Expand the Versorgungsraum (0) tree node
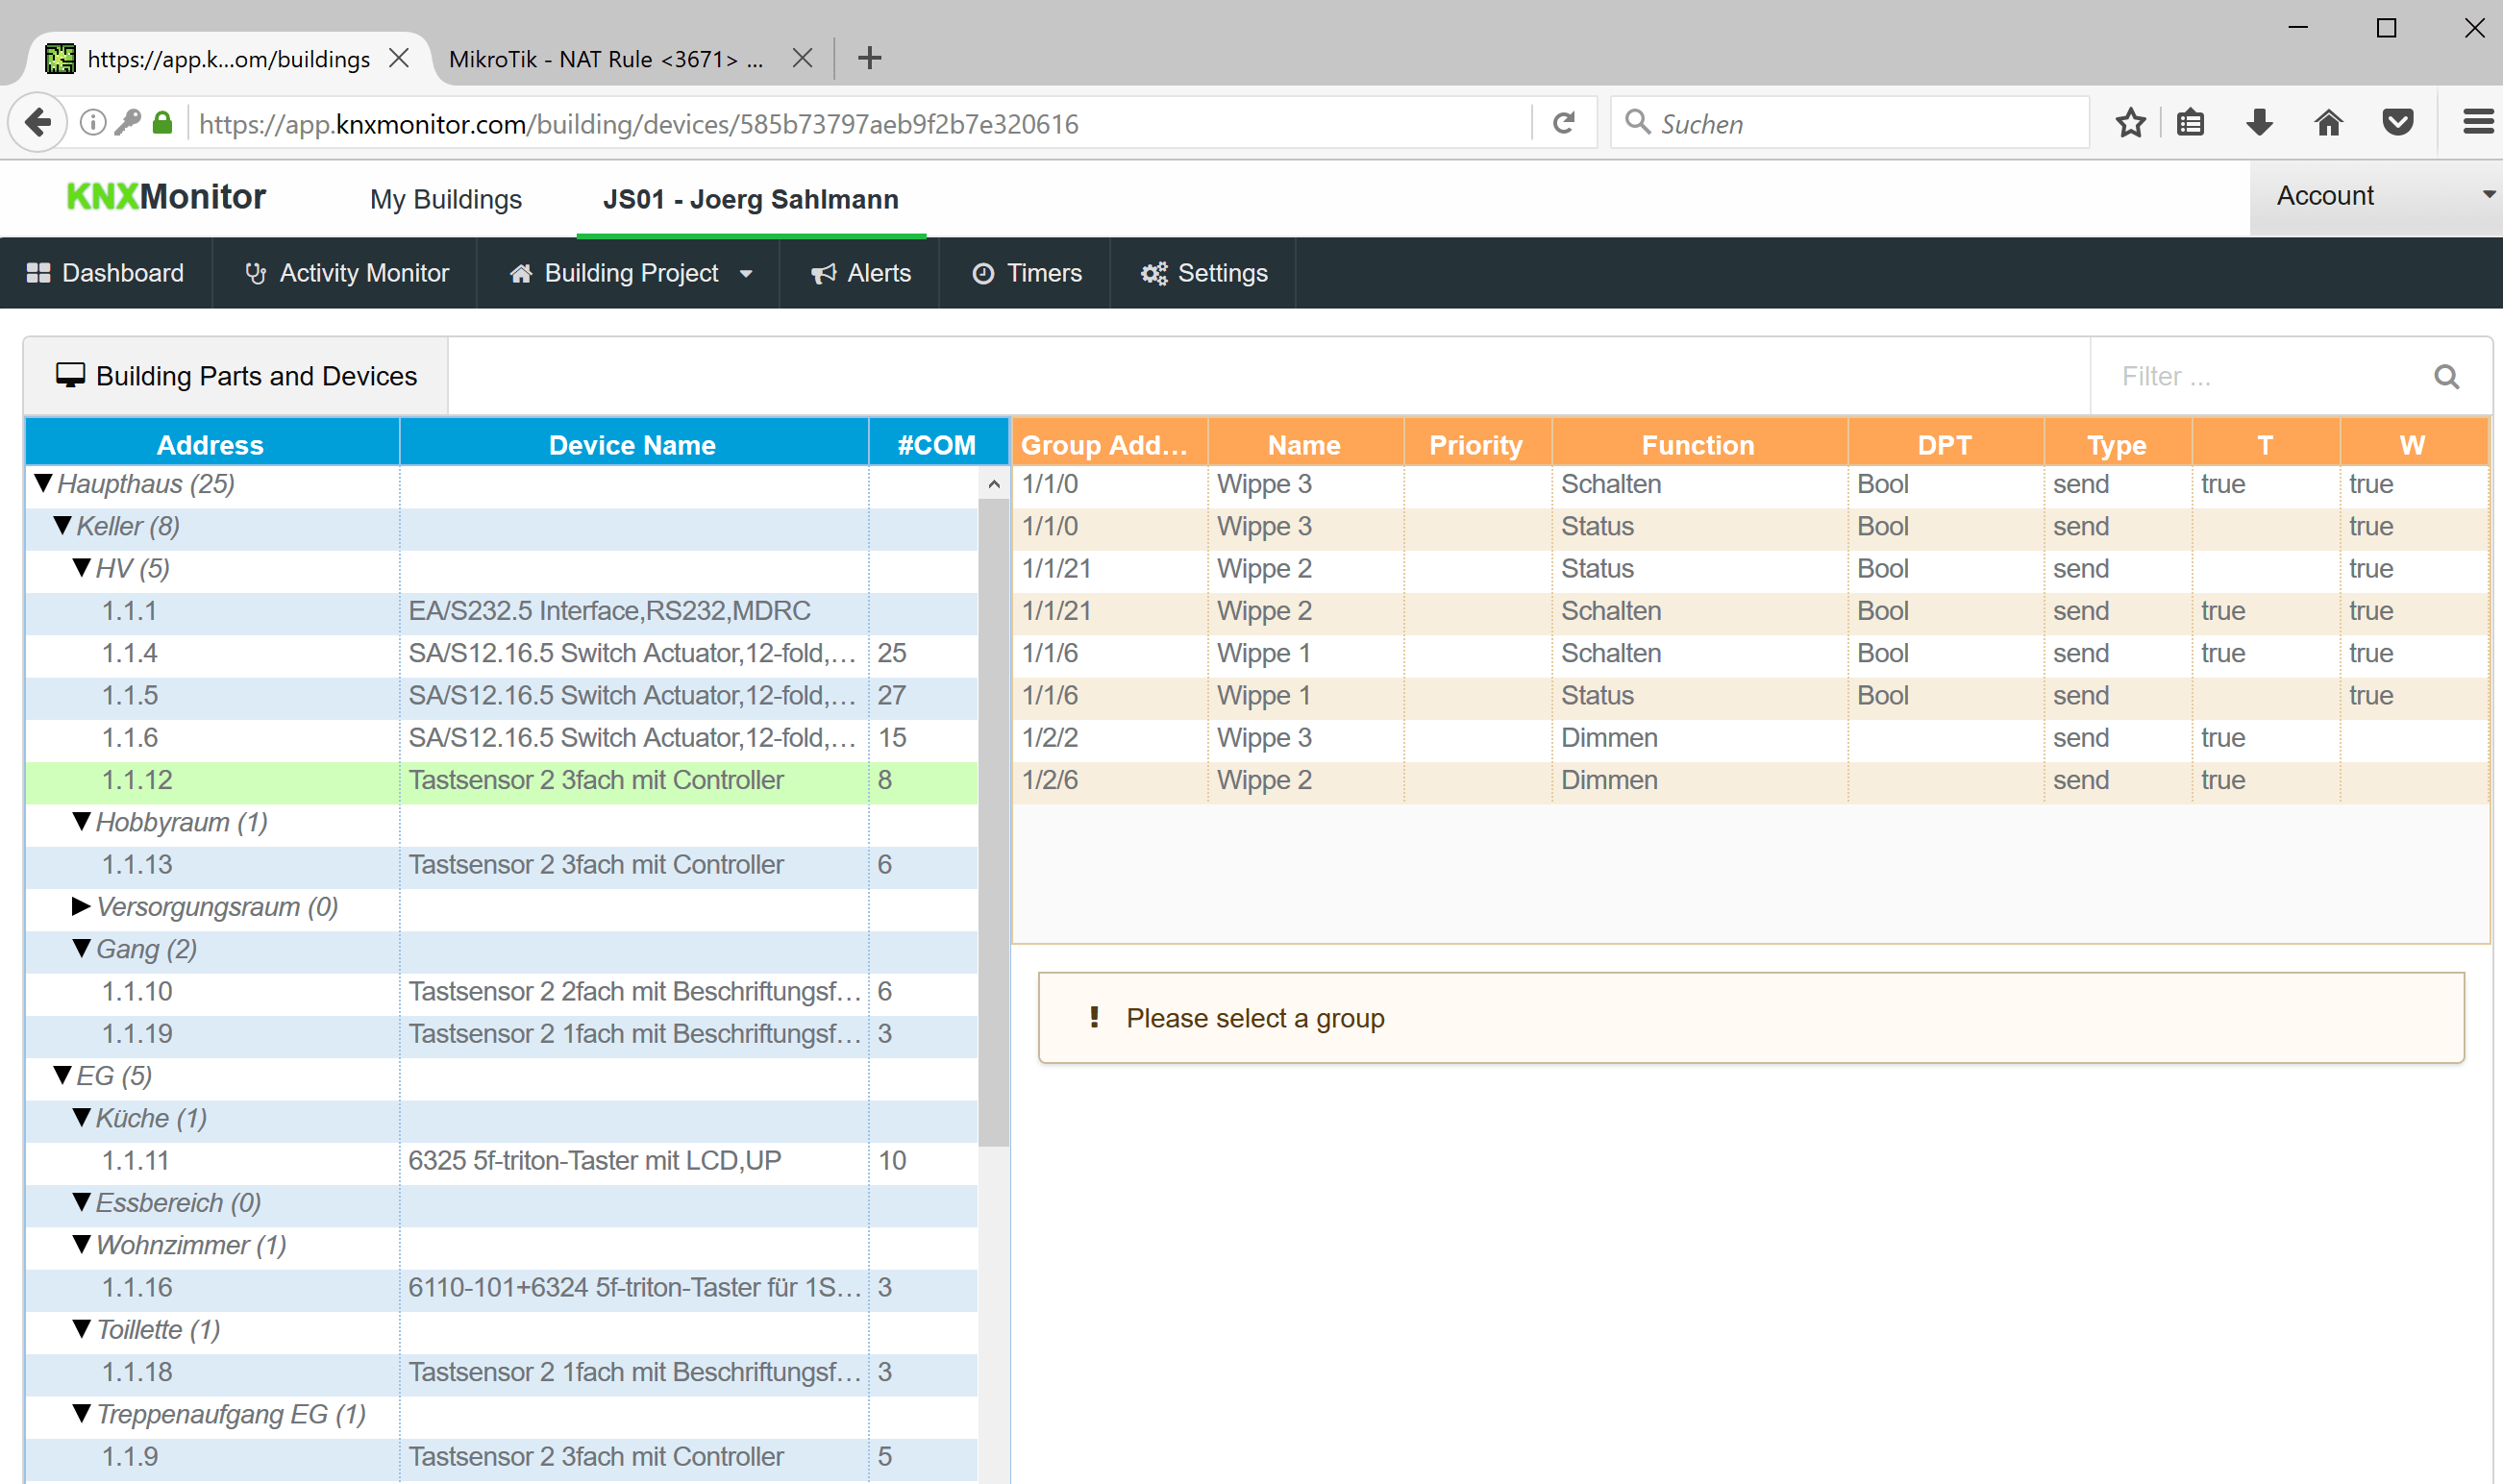 click(x=82, y=906)
